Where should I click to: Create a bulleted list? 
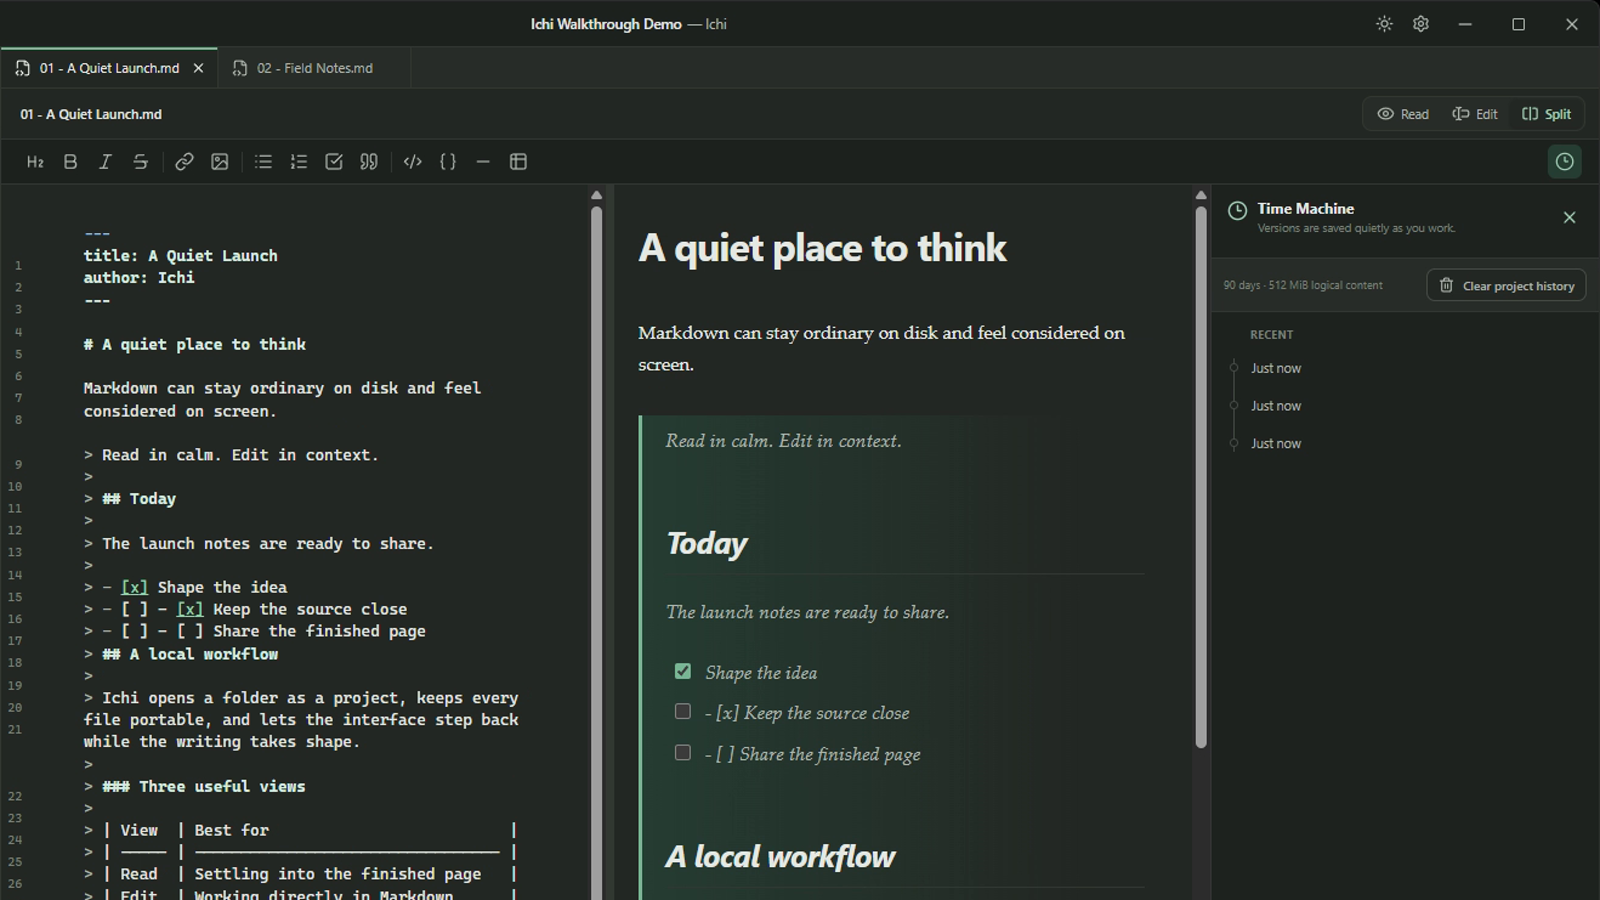point(263,162)
